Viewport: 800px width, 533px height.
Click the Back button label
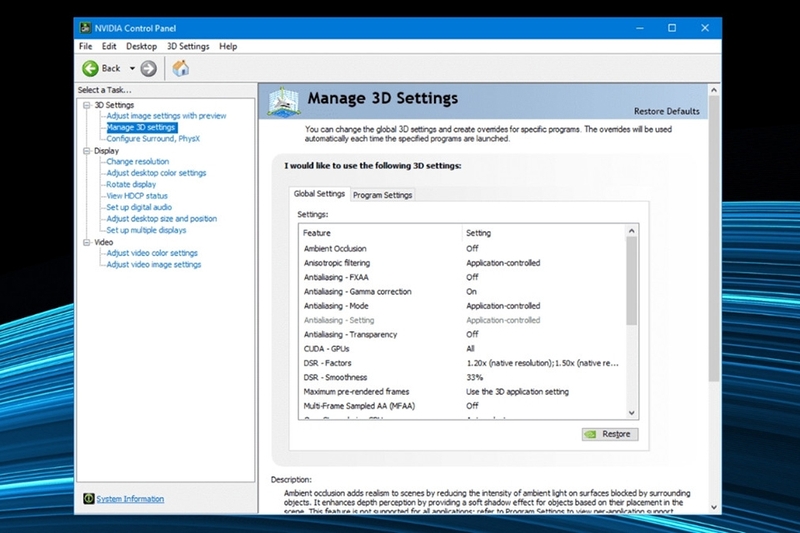pyautogui.click(x=111, y=68)
